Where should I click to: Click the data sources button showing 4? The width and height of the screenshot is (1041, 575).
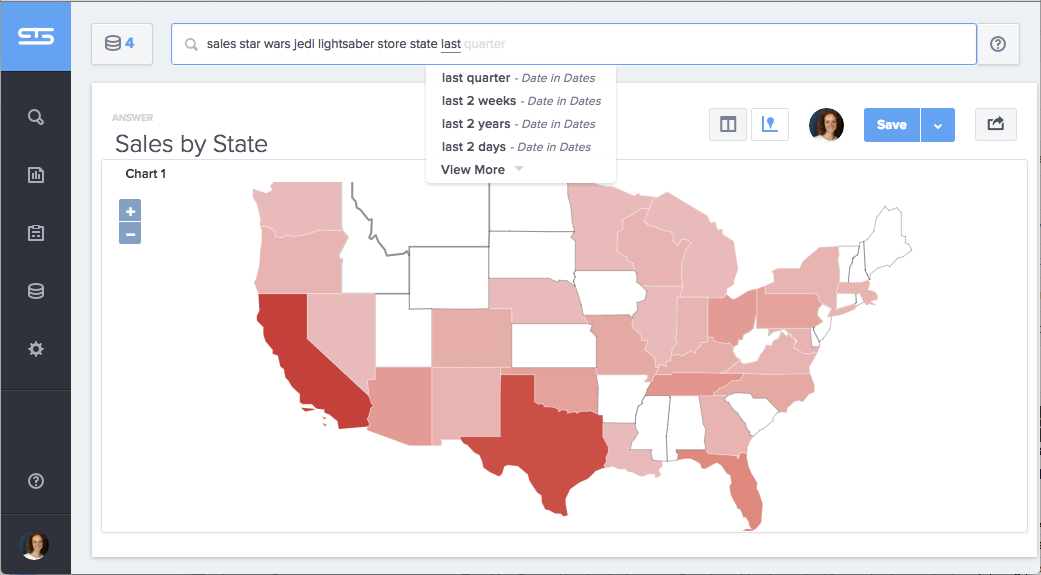click(122, 44)
